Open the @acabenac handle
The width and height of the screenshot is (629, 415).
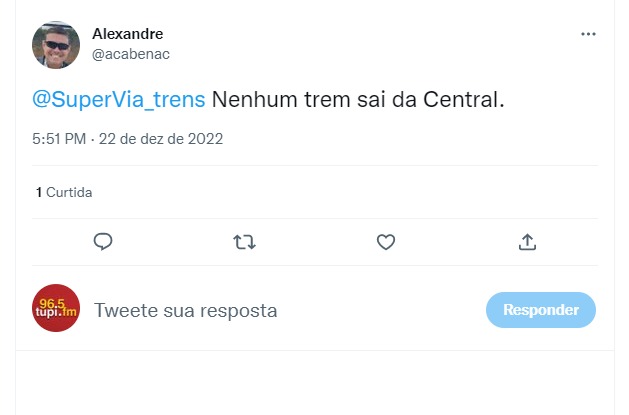125,53
